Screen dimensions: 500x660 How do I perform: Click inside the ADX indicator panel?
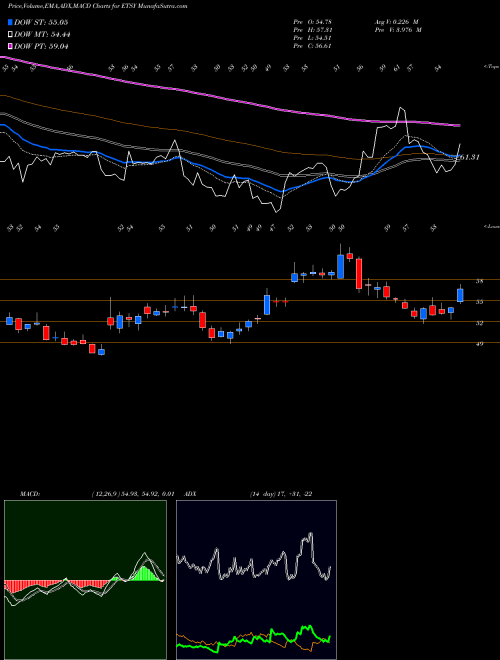coord(256,580)
